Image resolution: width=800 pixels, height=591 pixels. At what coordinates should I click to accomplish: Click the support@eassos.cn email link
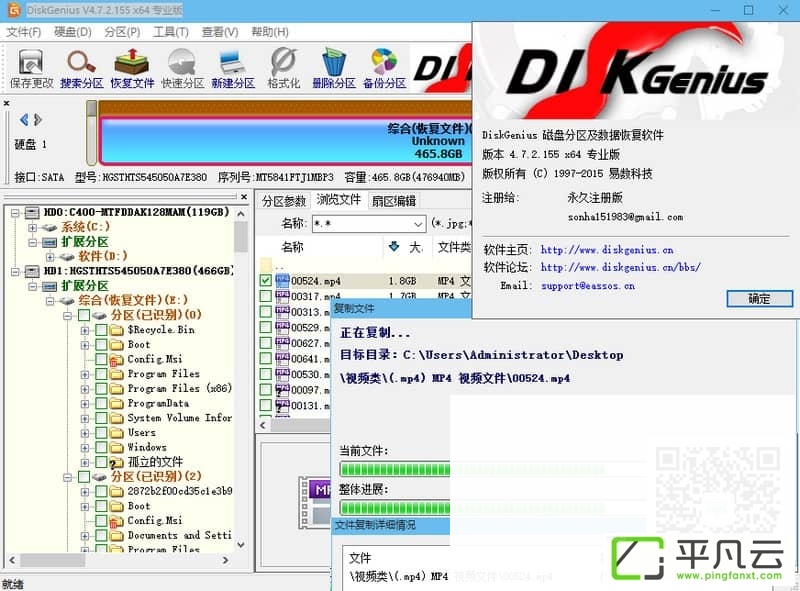pyautogui.click(x=588, y=285)
